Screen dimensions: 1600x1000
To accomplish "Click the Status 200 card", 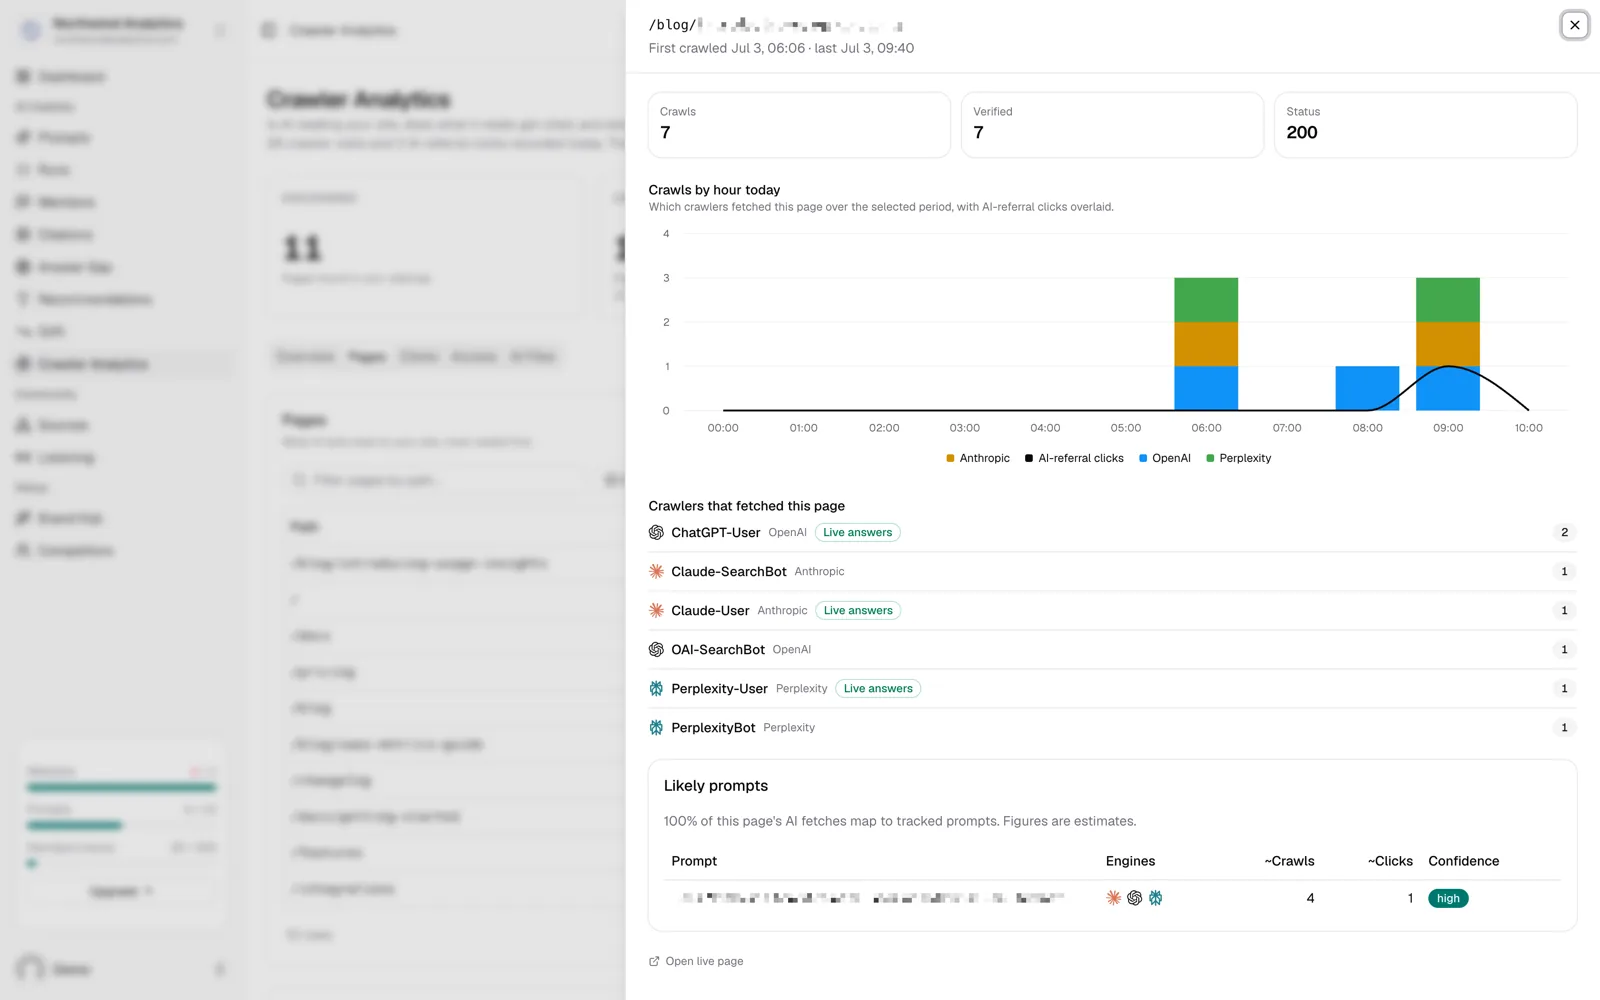I will (1425, 125).
